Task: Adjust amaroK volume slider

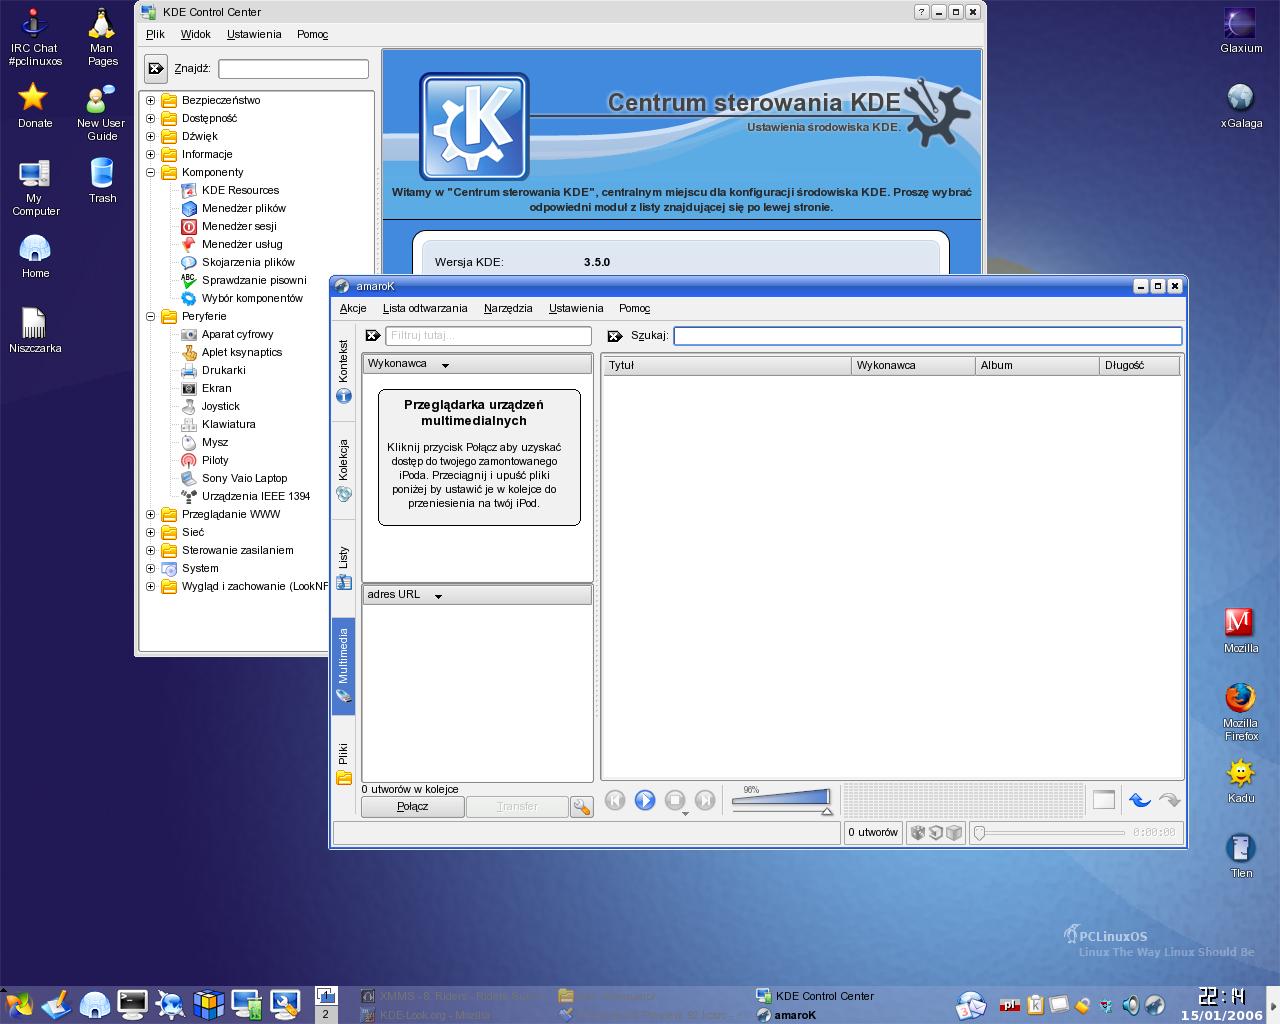Action: (781, 800)
